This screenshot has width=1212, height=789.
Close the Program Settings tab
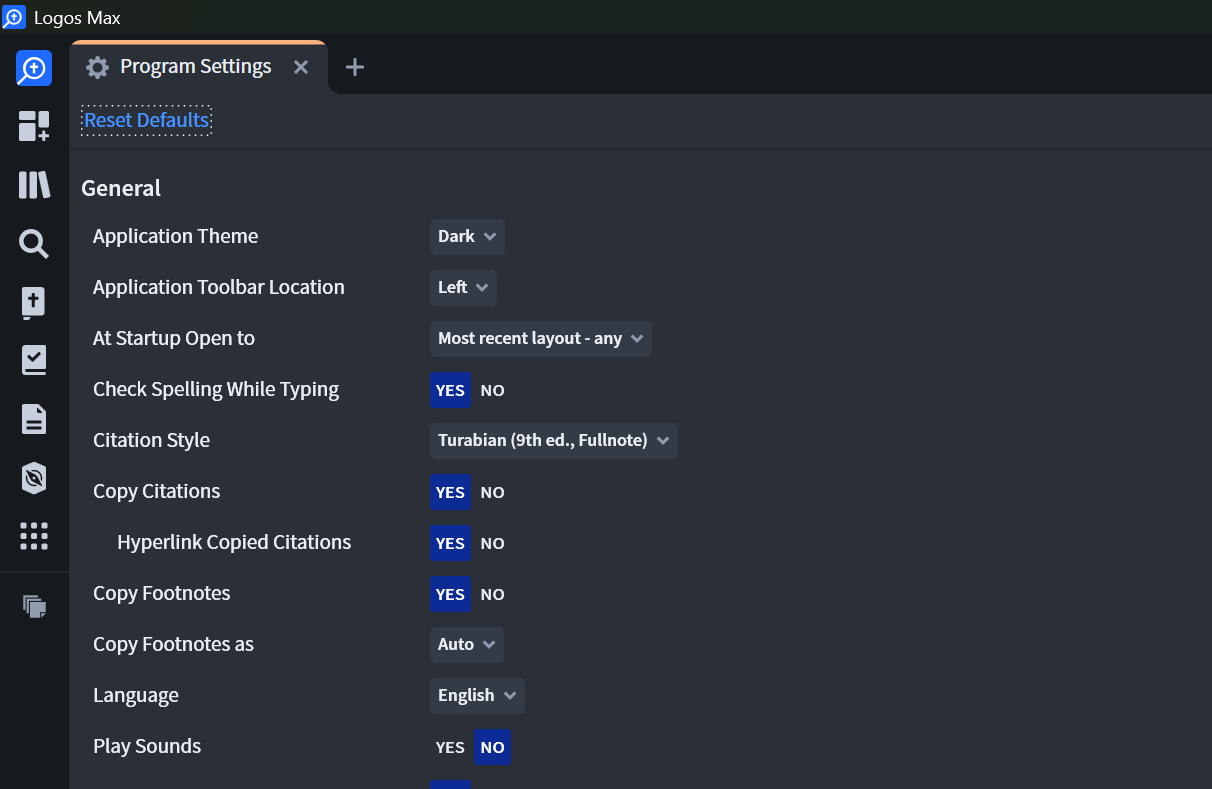click(301, 67)
